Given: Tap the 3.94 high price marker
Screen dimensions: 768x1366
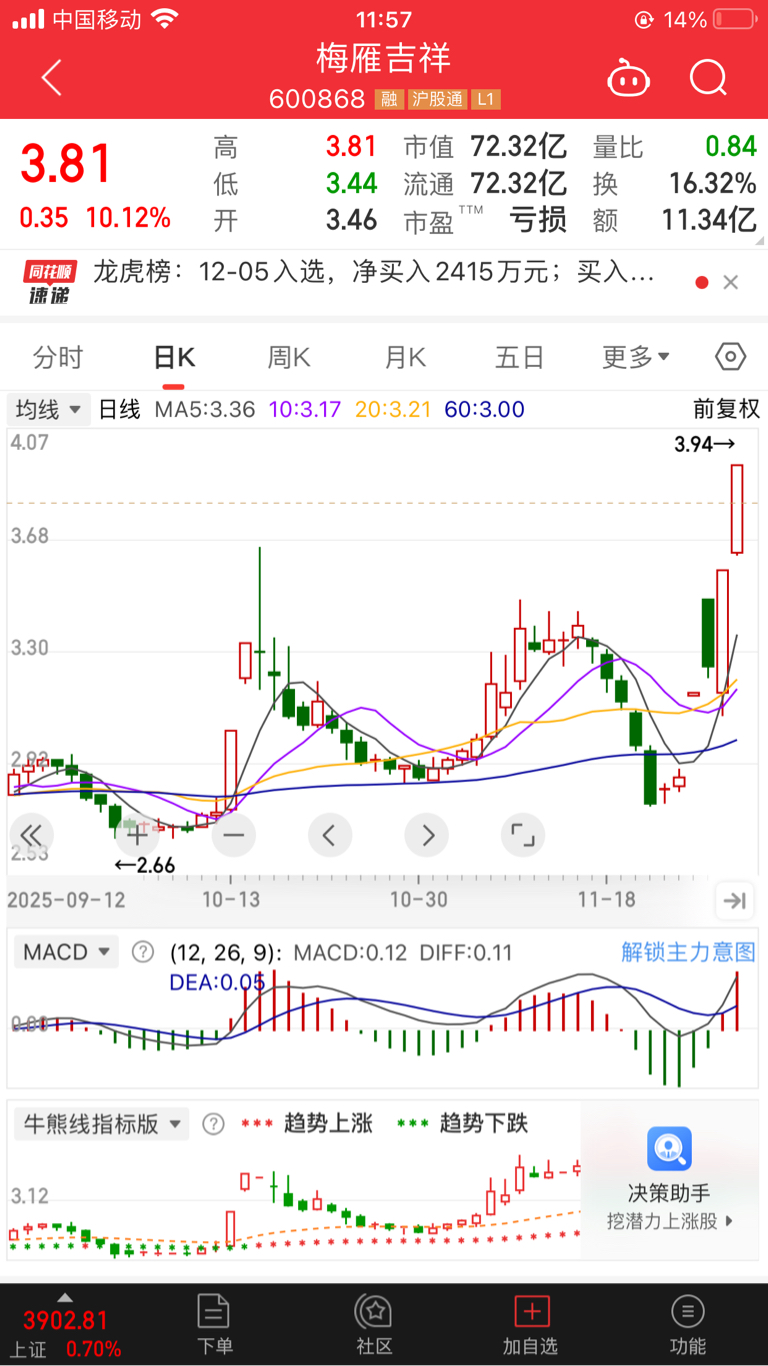Looking at the screenshot, I should pos(705,445).
